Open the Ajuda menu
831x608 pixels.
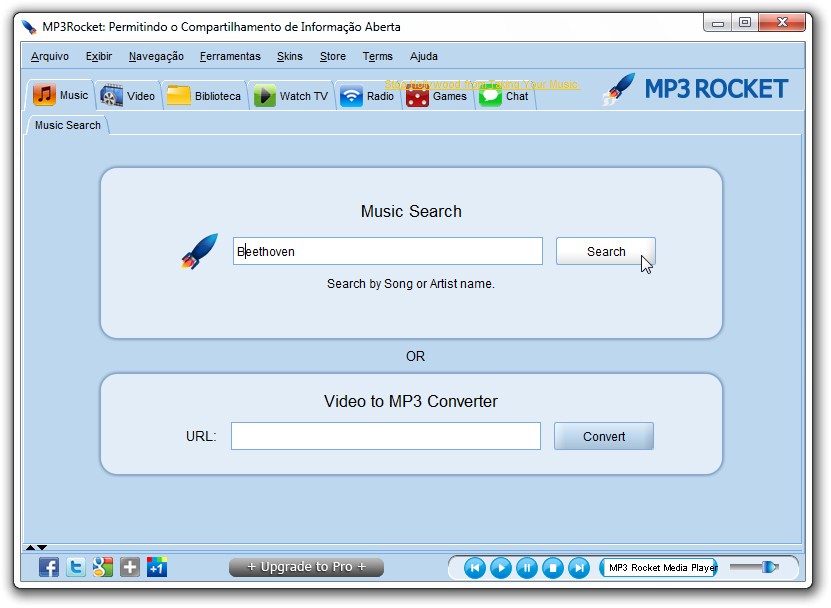(423, 56)
